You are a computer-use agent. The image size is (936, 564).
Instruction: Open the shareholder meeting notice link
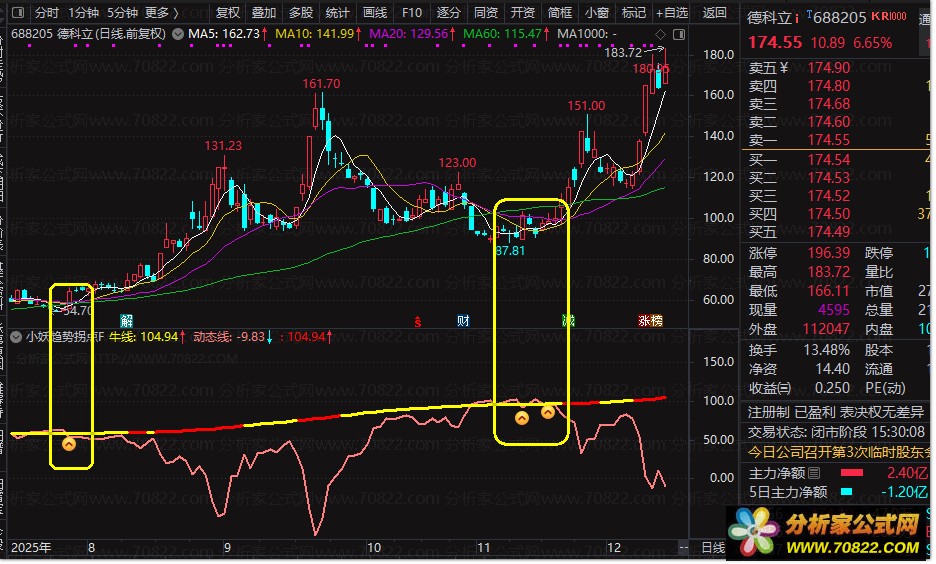(x=838, y=452)
